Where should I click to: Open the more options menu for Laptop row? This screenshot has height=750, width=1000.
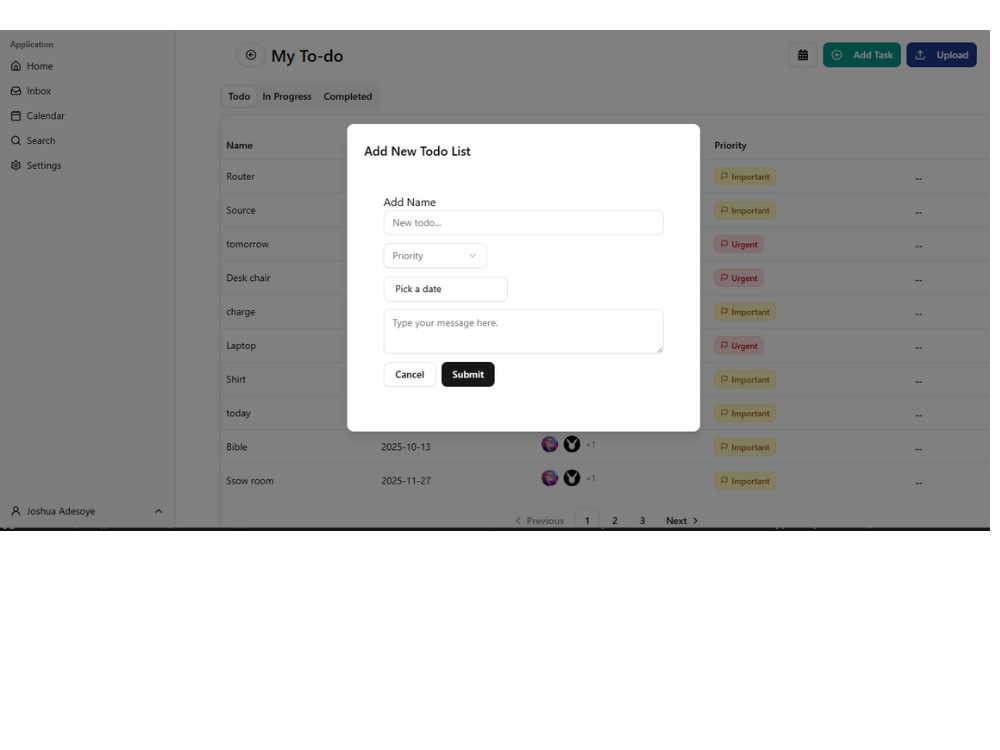coord(918,347)
